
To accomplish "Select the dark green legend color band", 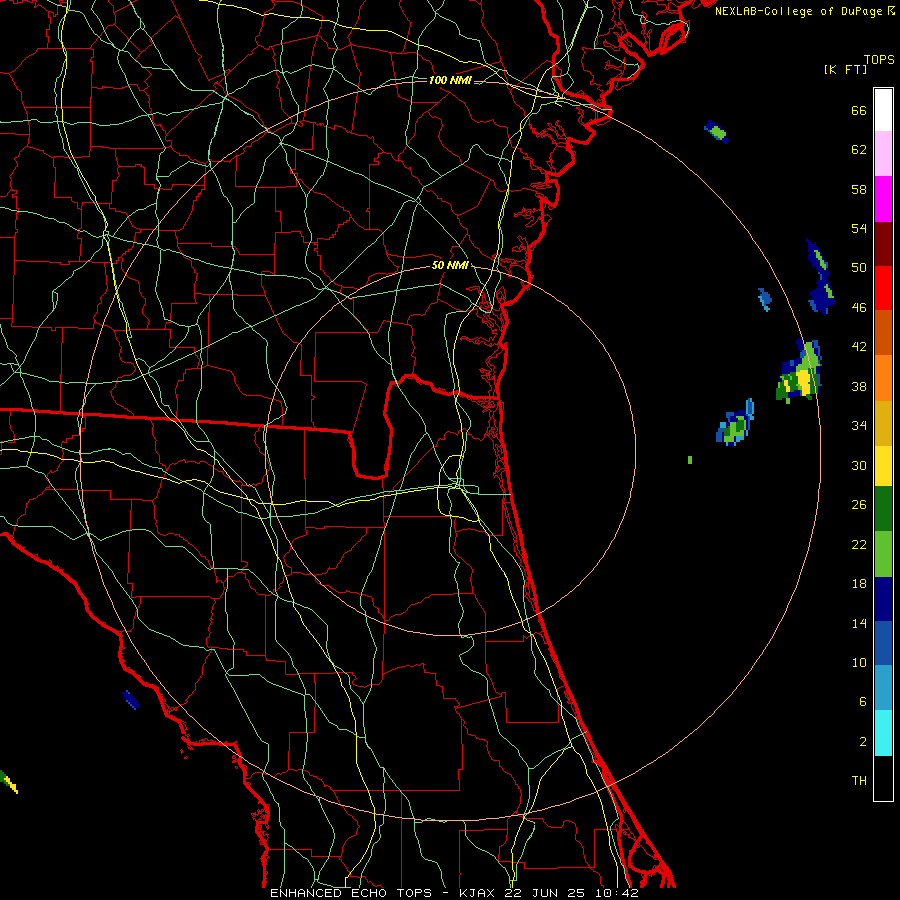I will tap(883, 509).
